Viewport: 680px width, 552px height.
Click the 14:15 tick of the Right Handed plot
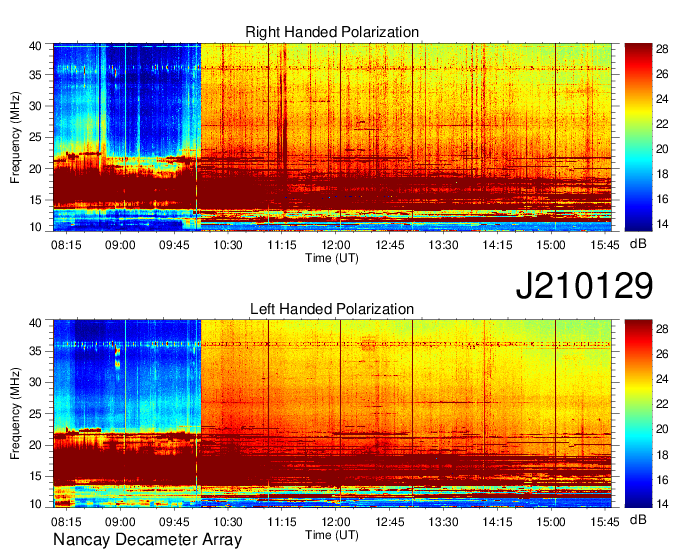click(x=497, y=245)
